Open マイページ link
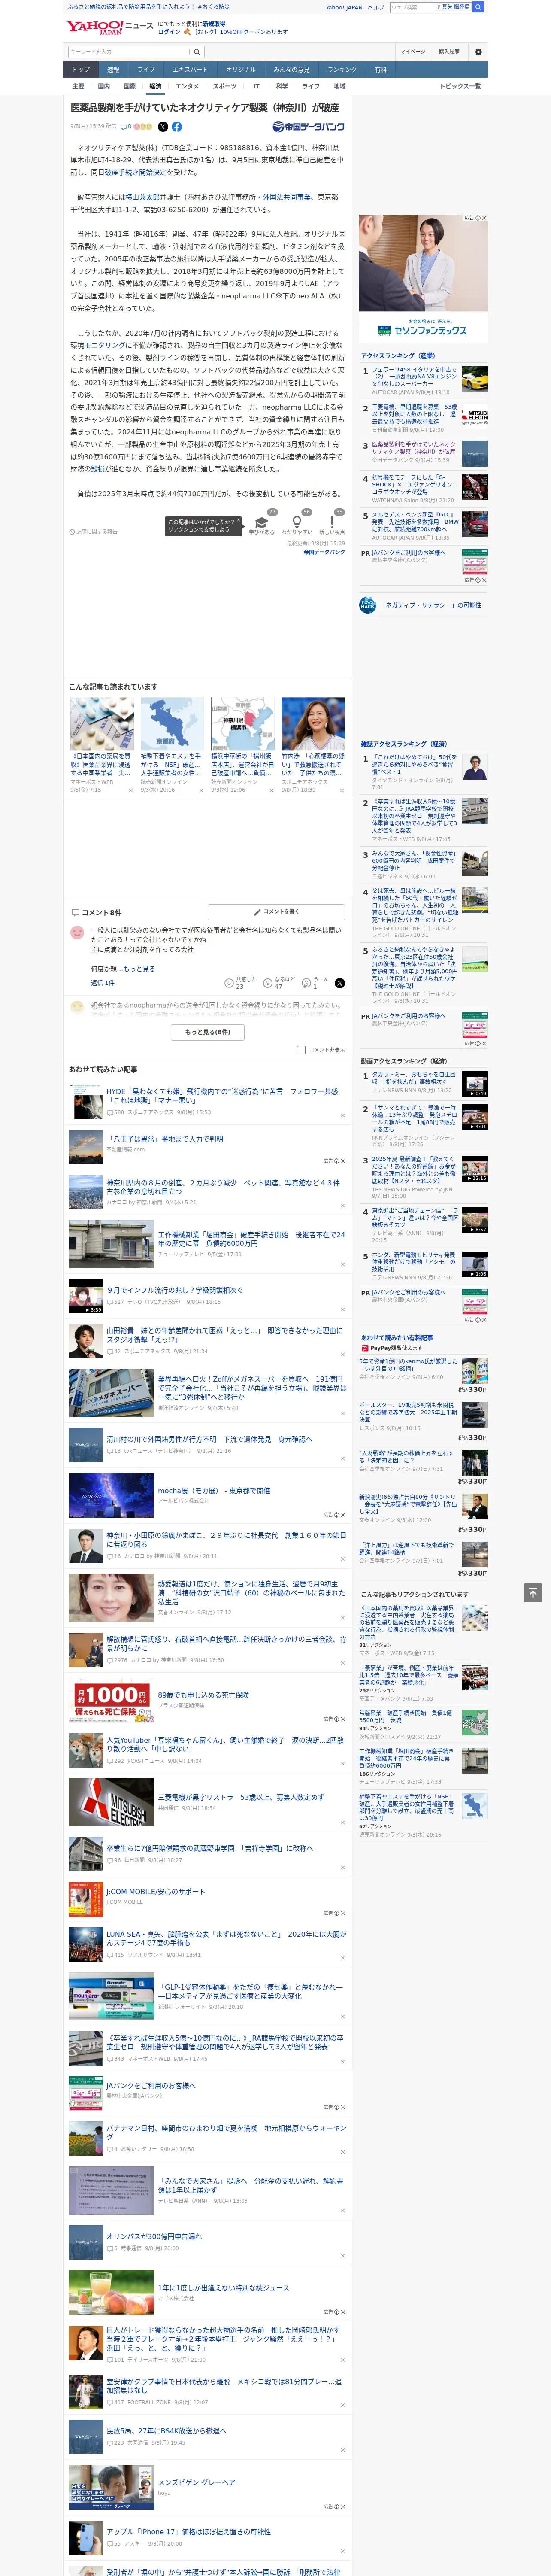The width and height of the screenshot is (551, 2576). tap(413, 52)
